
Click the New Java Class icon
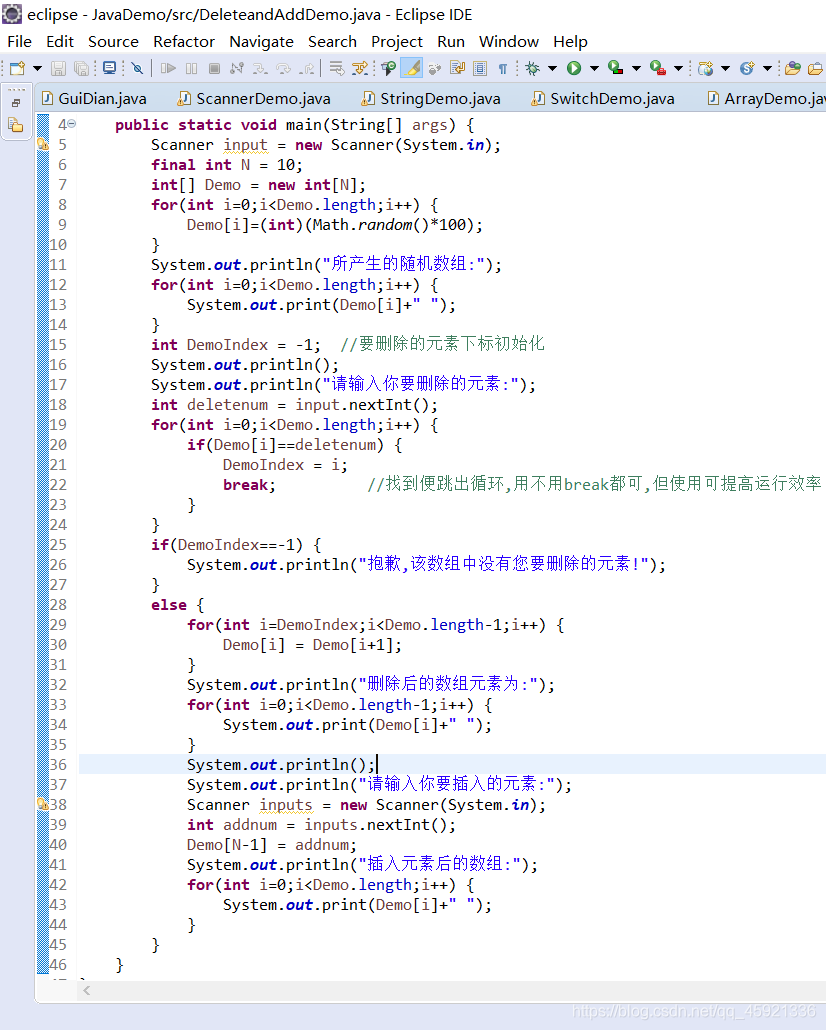[x=747, y=68]
